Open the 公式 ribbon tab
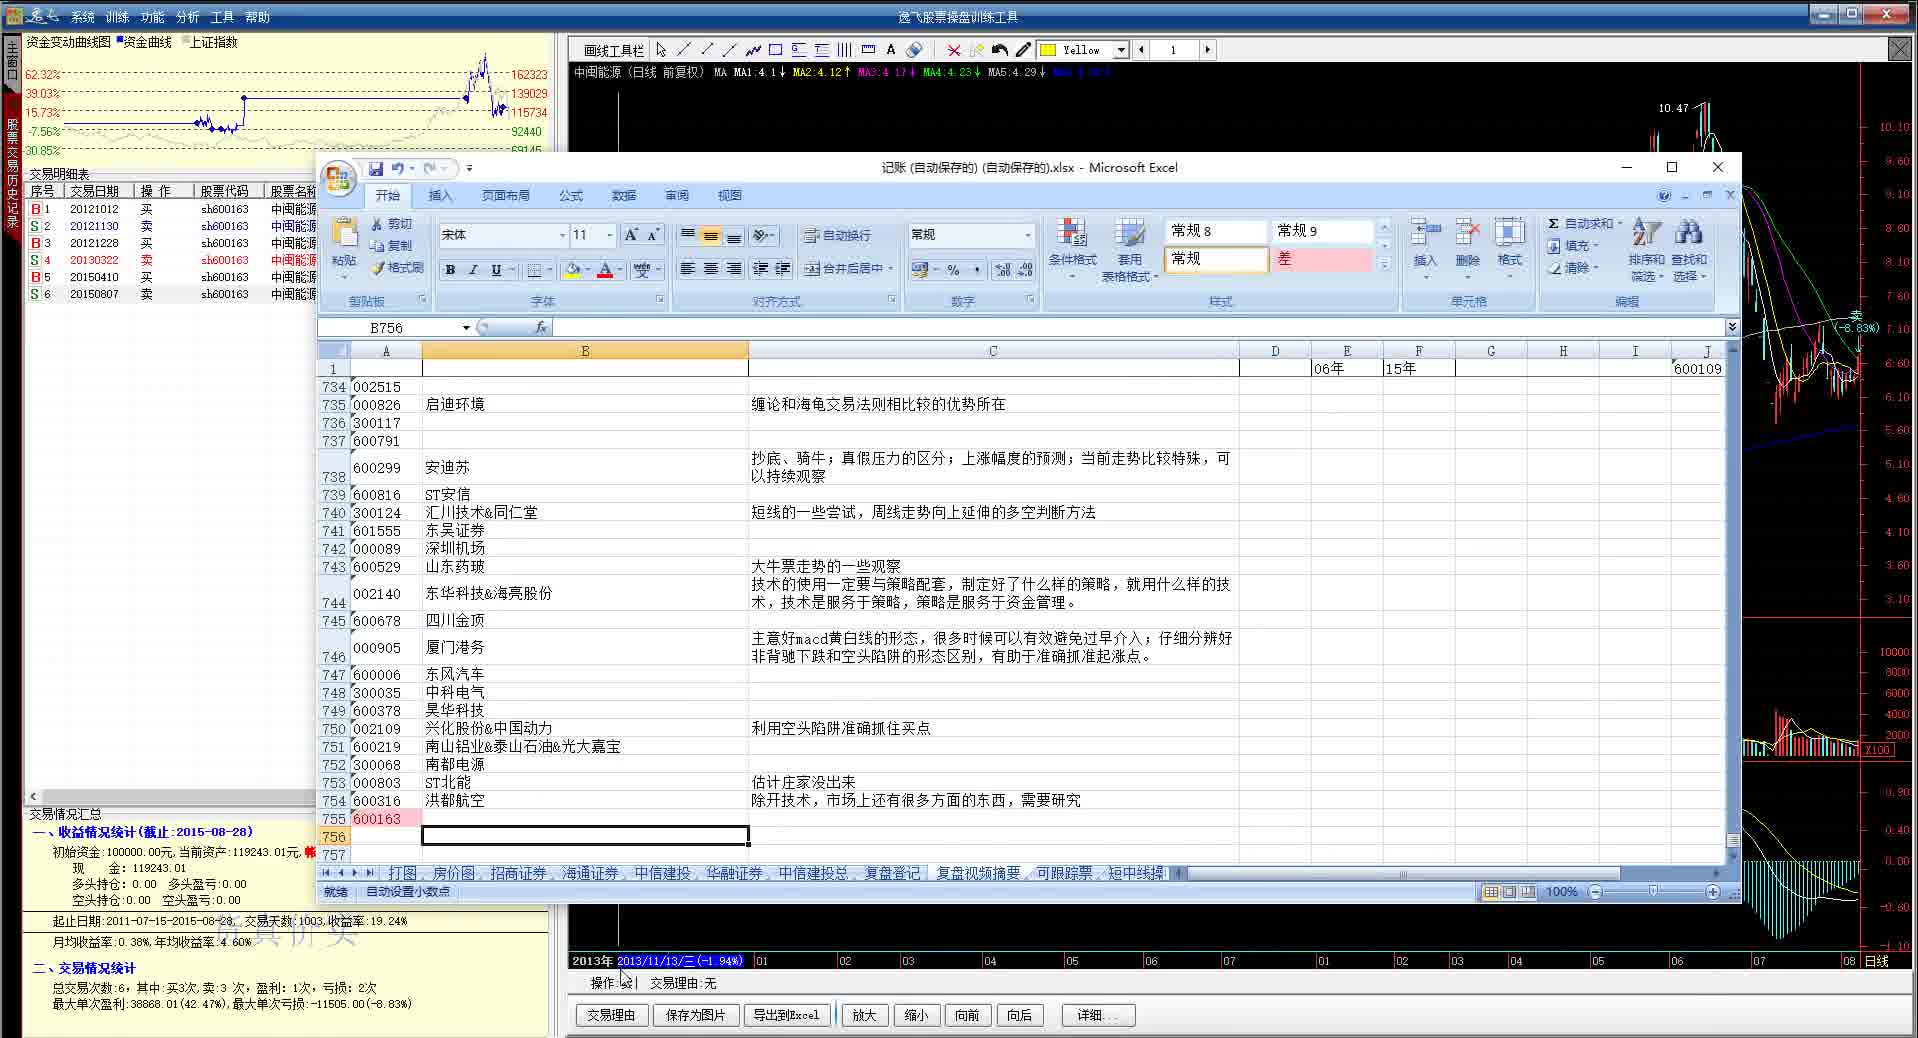 pos(571,196)
